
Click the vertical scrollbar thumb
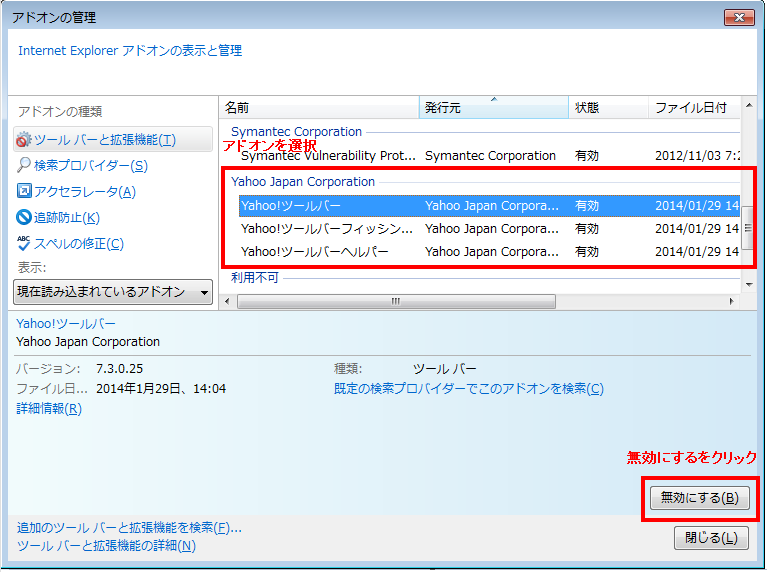click(x=748, y=228)
